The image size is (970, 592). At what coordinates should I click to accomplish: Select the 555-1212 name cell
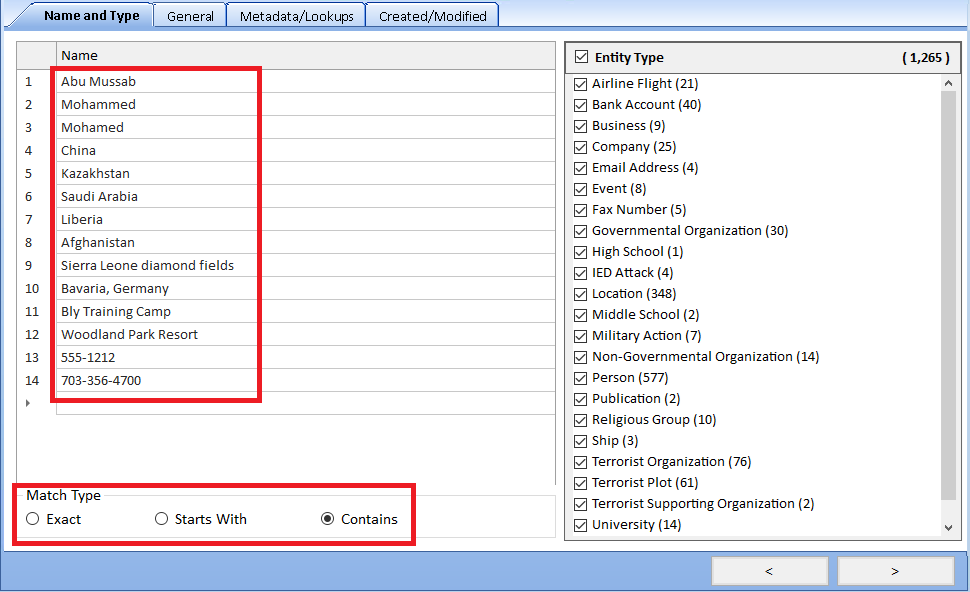306,358
